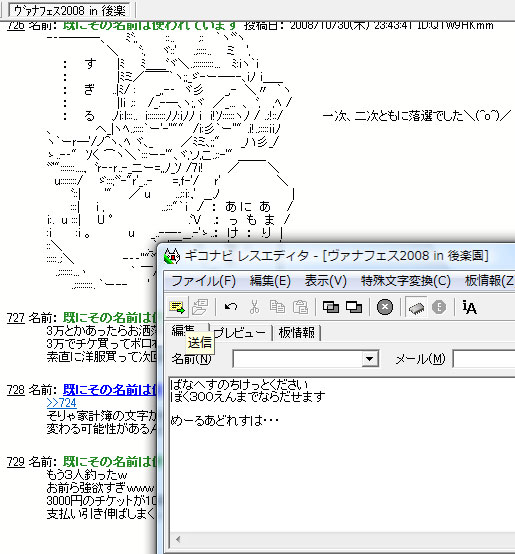Image resolution: width=515 pixels, height=554 pixels.
Task: Click the round X cancel icon
Action: pyautogui.click(x=385, y=307)
